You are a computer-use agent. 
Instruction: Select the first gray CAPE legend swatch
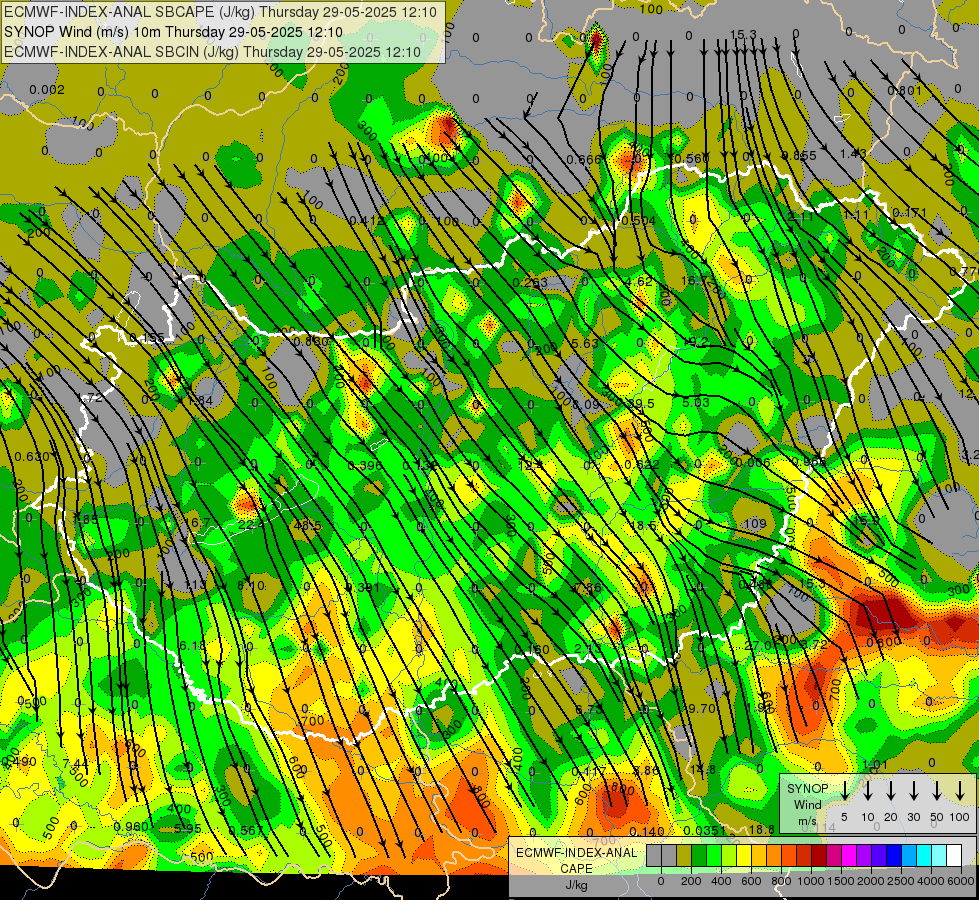coord(654,856)
